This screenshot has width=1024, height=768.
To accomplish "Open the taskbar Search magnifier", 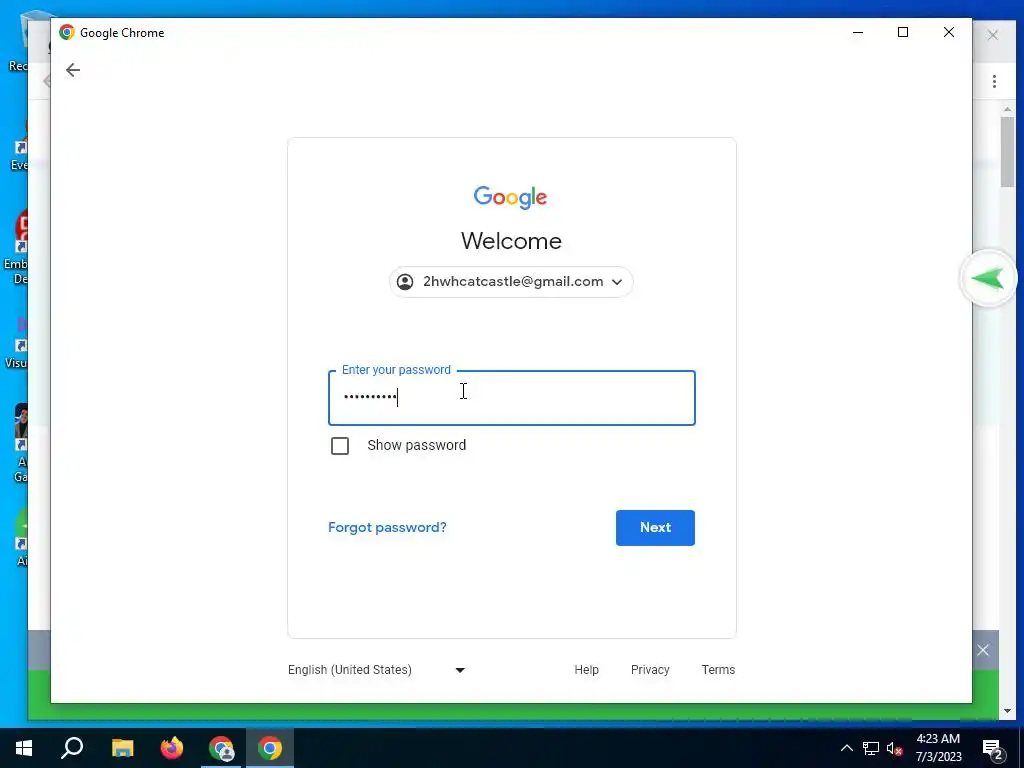I will tap(72, 748).
